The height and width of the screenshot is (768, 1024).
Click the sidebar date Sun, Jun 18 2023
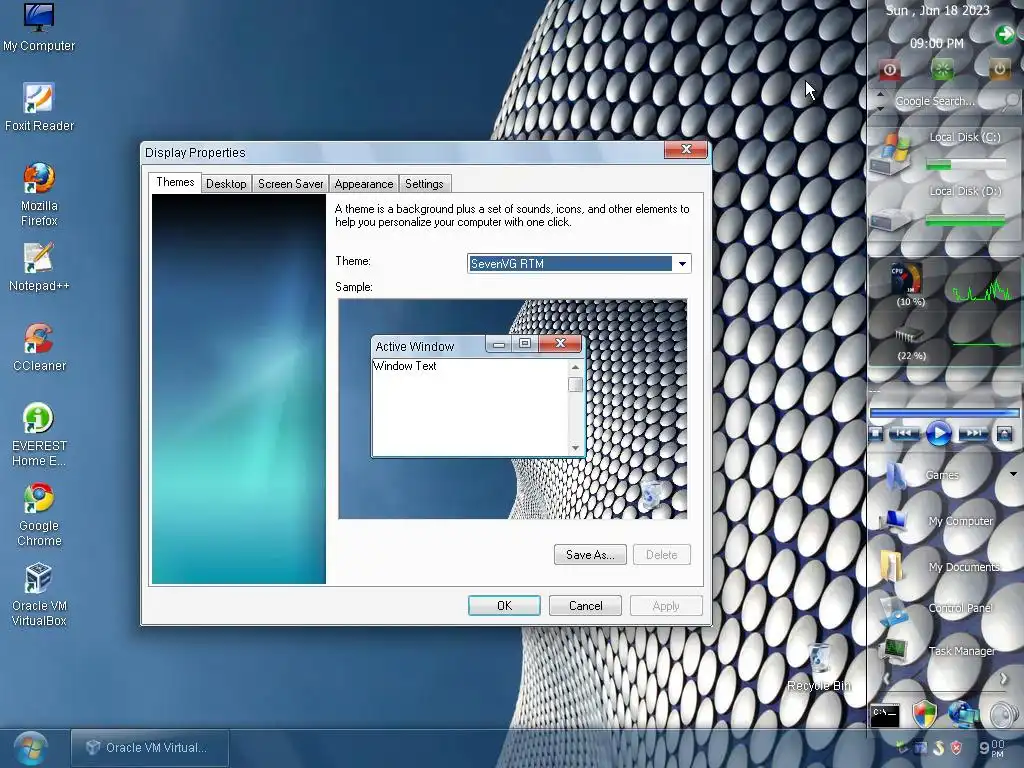tap(937, 10)
